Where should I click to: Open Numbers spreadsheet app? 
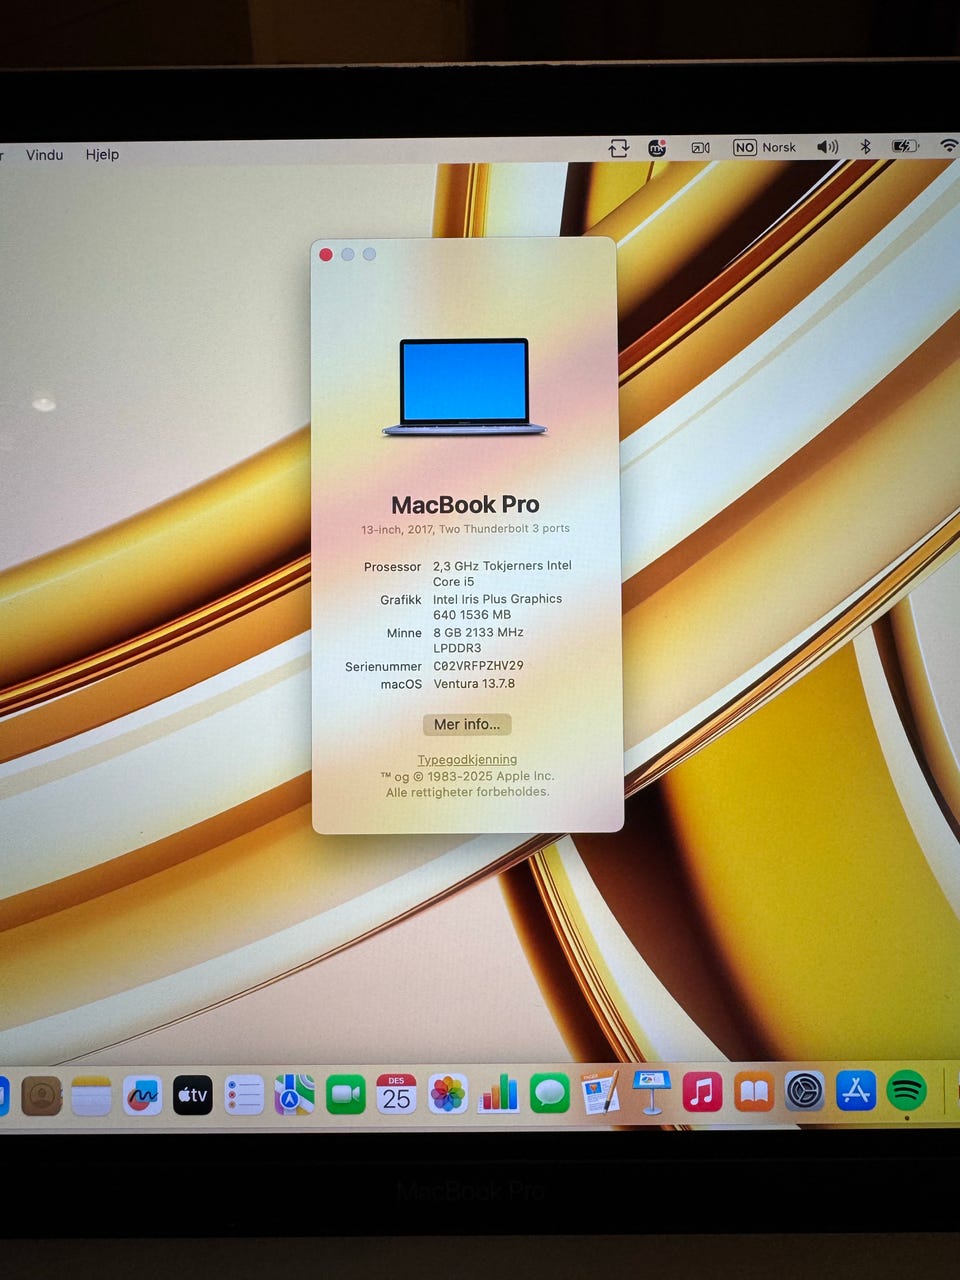pos(498,1094)
